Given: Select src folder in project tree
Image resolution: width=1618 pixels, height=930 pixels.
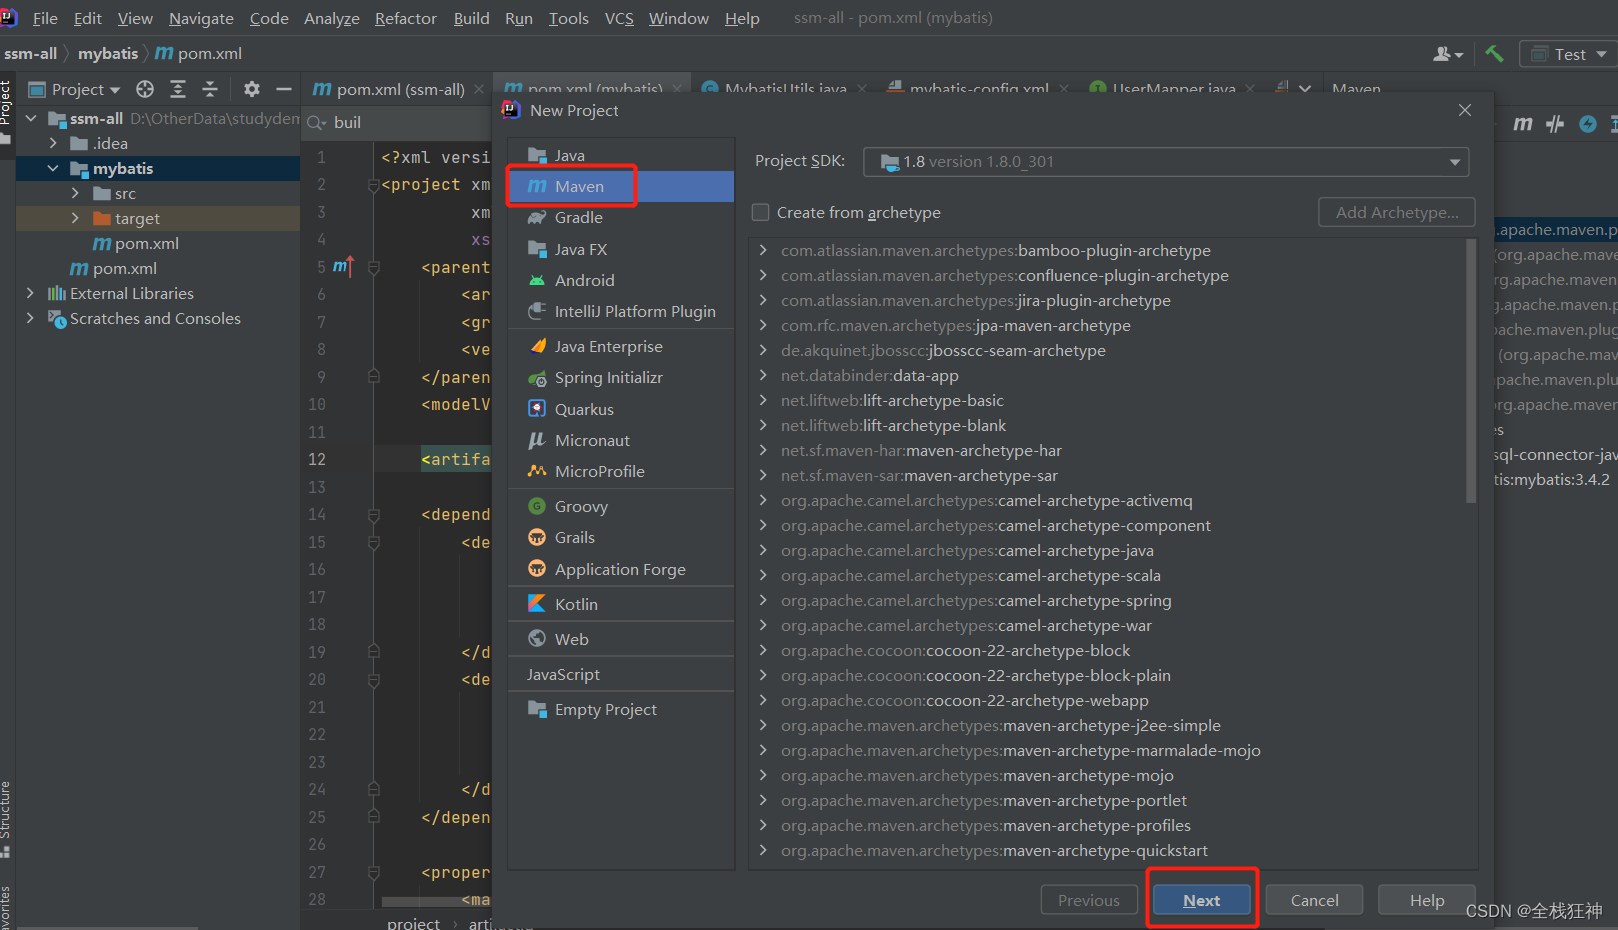Looking at the screenshot, I should [116, 193].
